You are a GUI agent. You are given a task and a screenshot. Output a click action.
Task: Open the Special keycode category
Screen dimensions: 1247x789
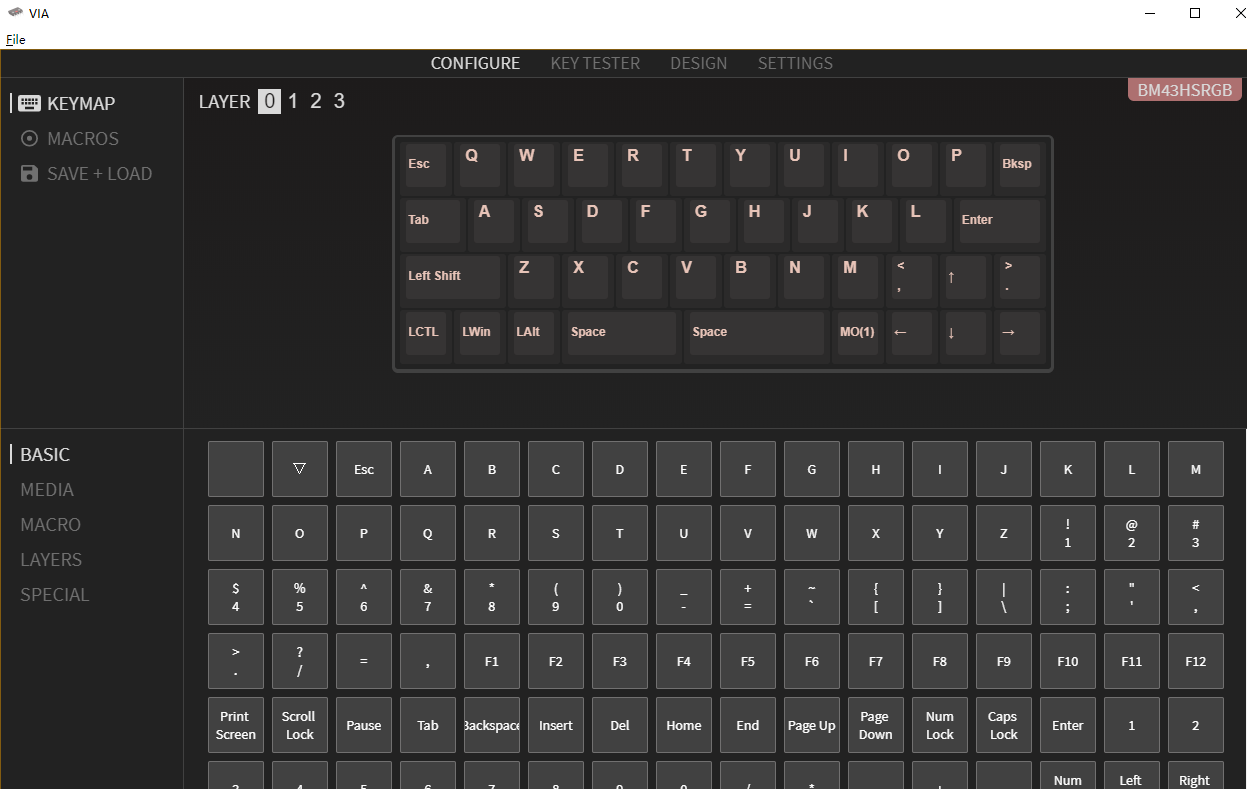pyautogui.click(x=55, y=595)
